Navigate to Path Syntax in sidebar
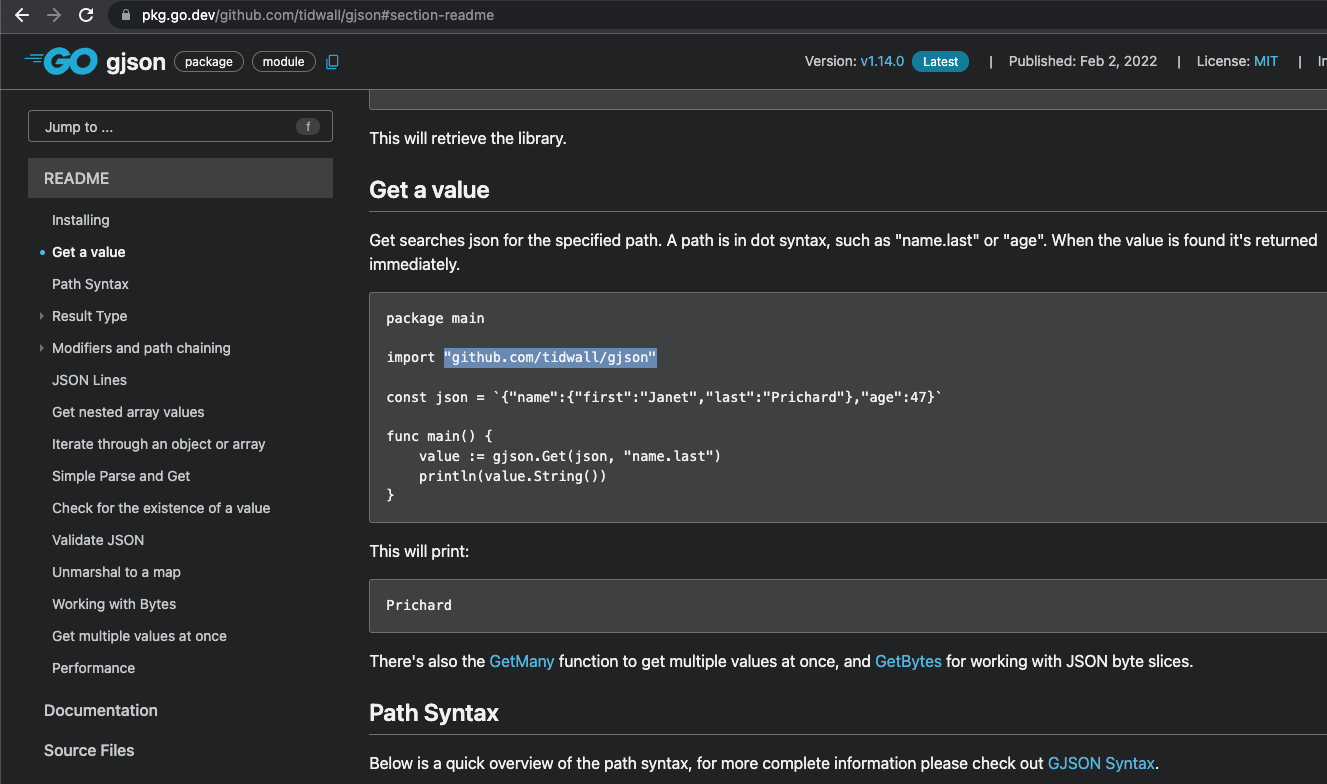 pyautogui.click(x=90, y=284)
